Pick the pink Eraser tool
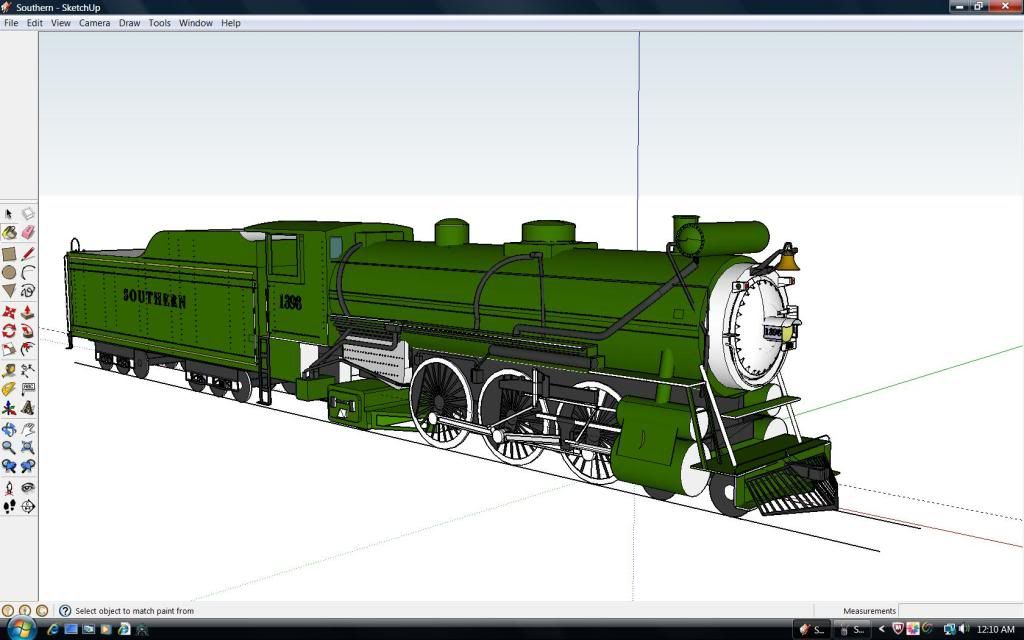This screenshot has width=1024, height=640. [x=27, y=232]
